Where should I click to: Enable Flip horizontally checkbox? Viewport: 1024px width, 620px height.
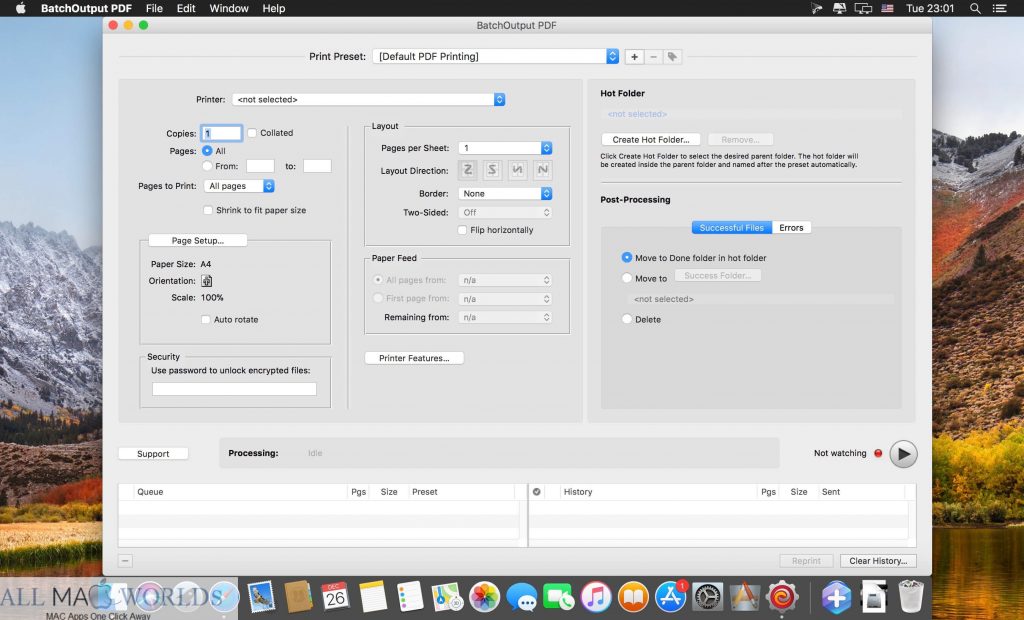tap(462, 230)
